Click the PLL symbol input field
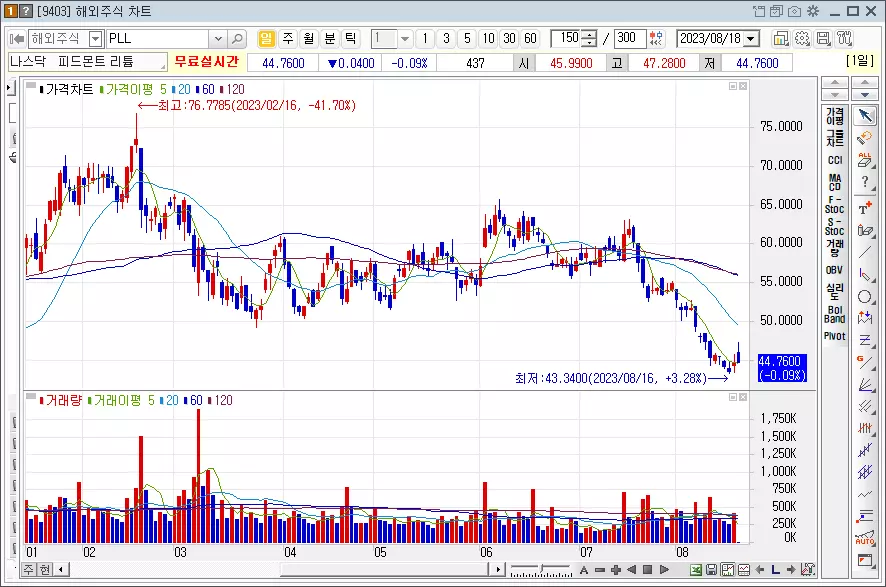The image size is (886, 587). pyautogui.click(x=158, y=38)
